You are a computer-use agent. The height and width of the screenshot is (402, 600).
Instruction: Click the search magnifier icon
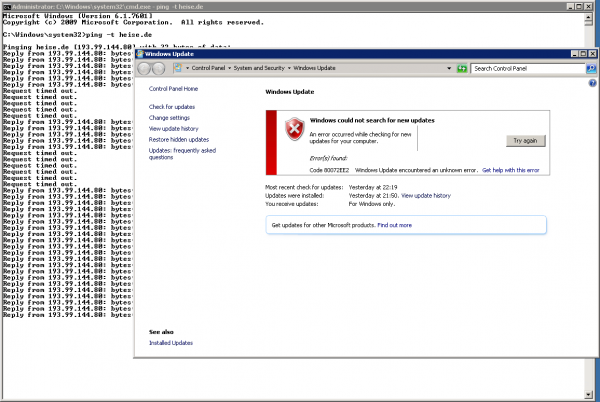pyautogui.click(x=591, y=68)
